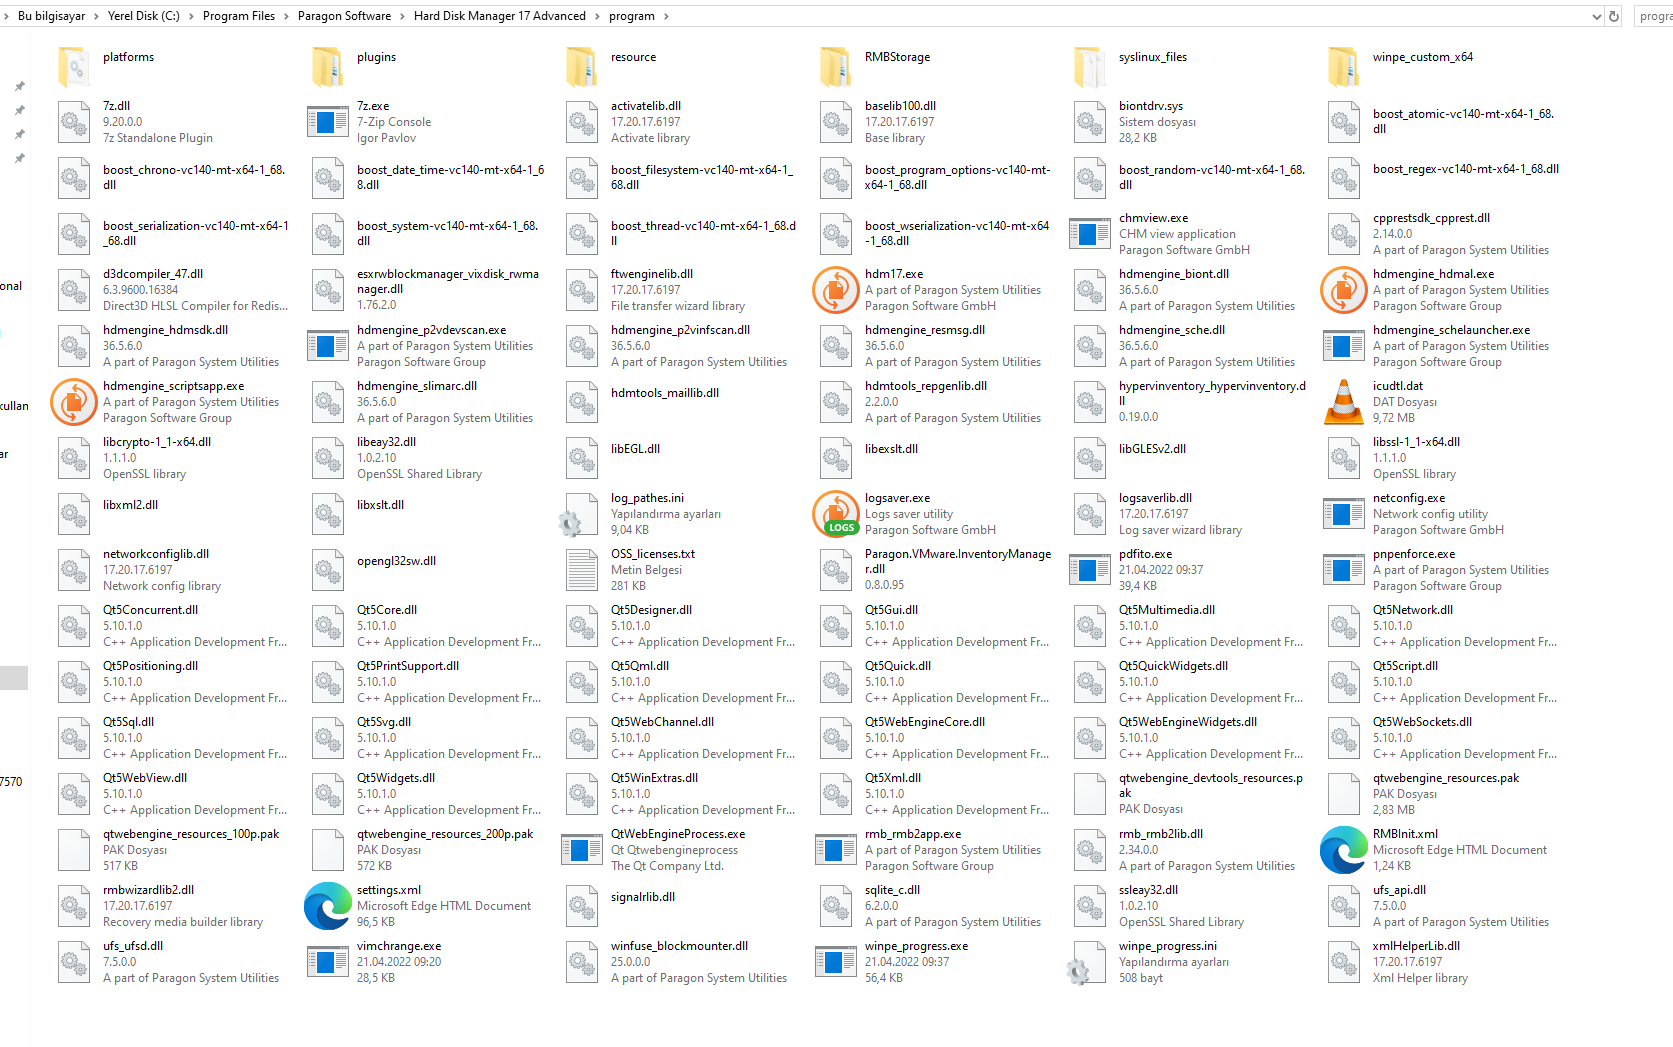Select the file named xmlHelperLib.dll
The image size is (1673, 1047).
pos(1416,946)
